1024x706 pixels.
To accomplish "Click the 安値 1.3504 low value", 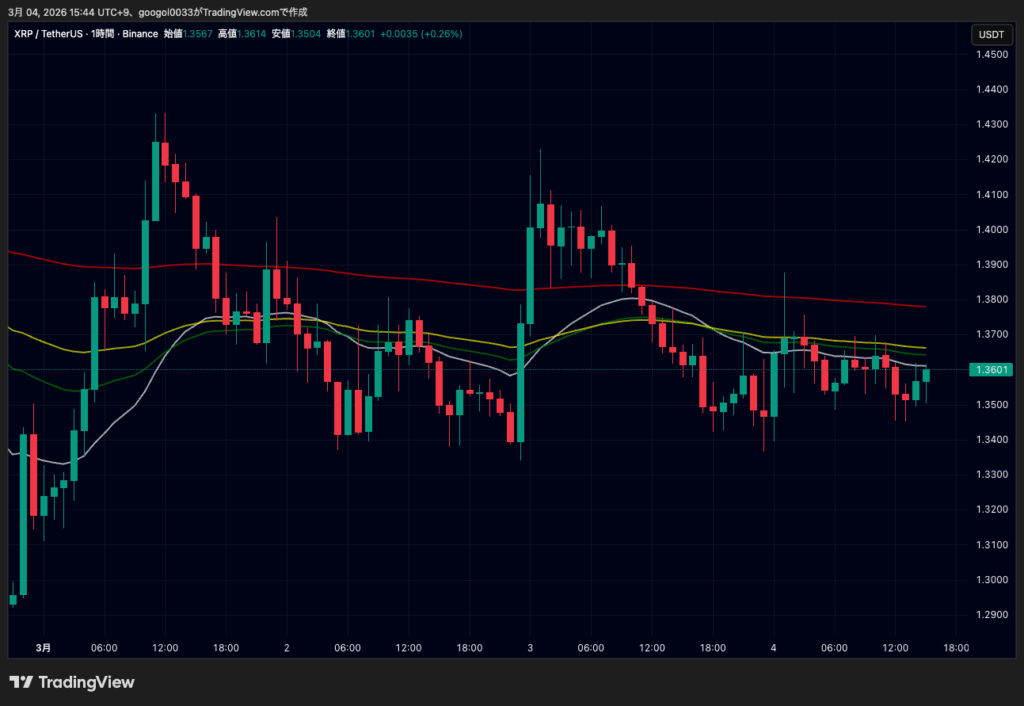I will pyautogui.click(x=296, y=34).
